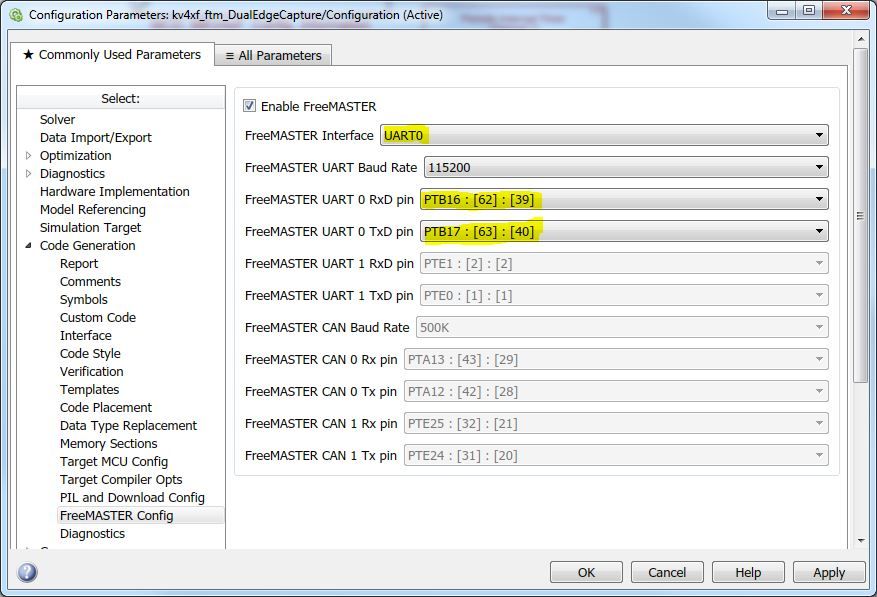Select Symbols under Code Generation

84,299
